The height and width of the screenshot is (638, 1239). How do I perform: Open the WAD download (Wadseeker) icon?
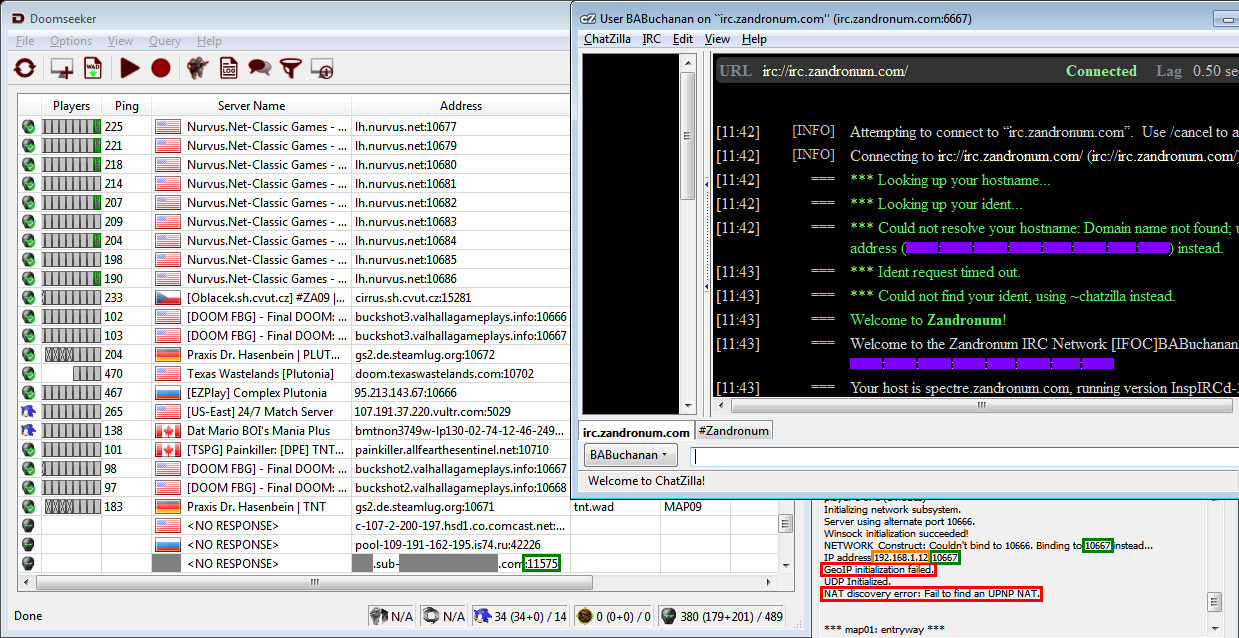click(93, 68)
